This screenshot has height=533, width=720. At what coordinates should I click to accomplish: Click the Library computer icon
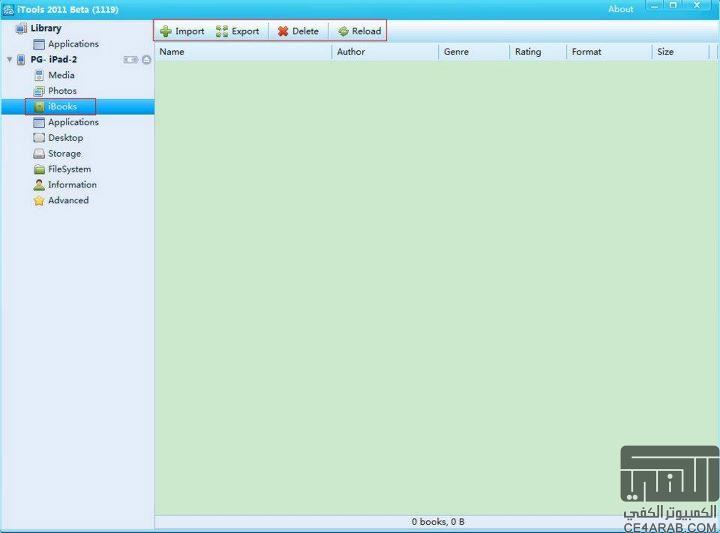21,28
